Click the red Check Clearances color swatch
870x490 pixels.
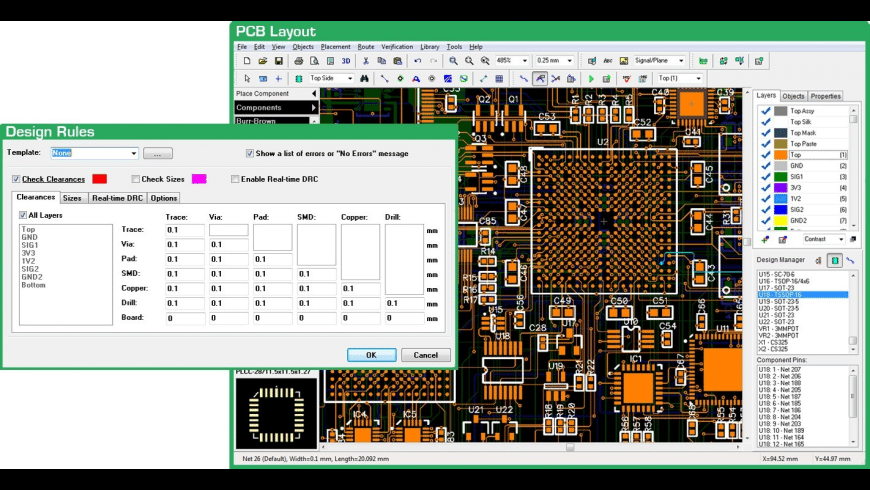coord(99,179)
